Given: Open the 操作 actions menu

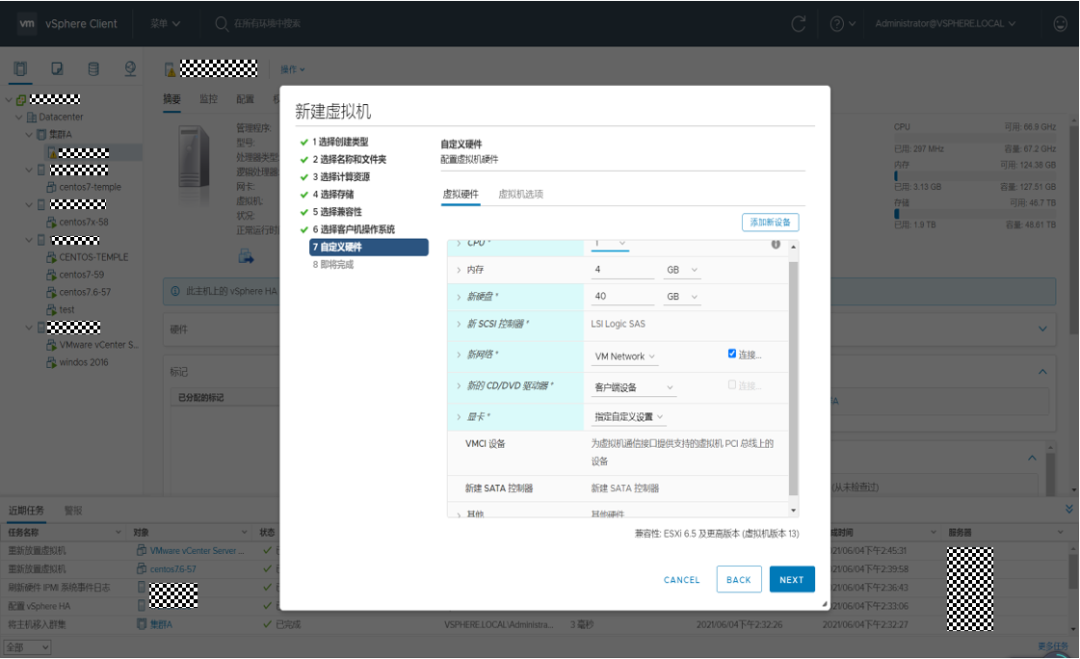Looking at the screenshot, I should pos(292,70).
